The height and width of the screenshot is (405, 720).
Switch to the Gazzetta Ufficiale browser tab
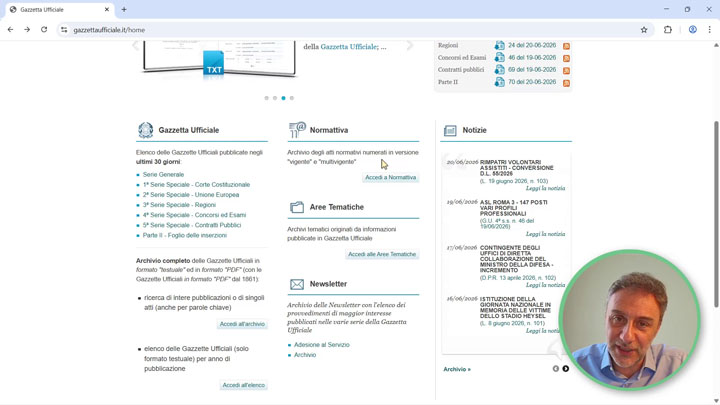60,9
